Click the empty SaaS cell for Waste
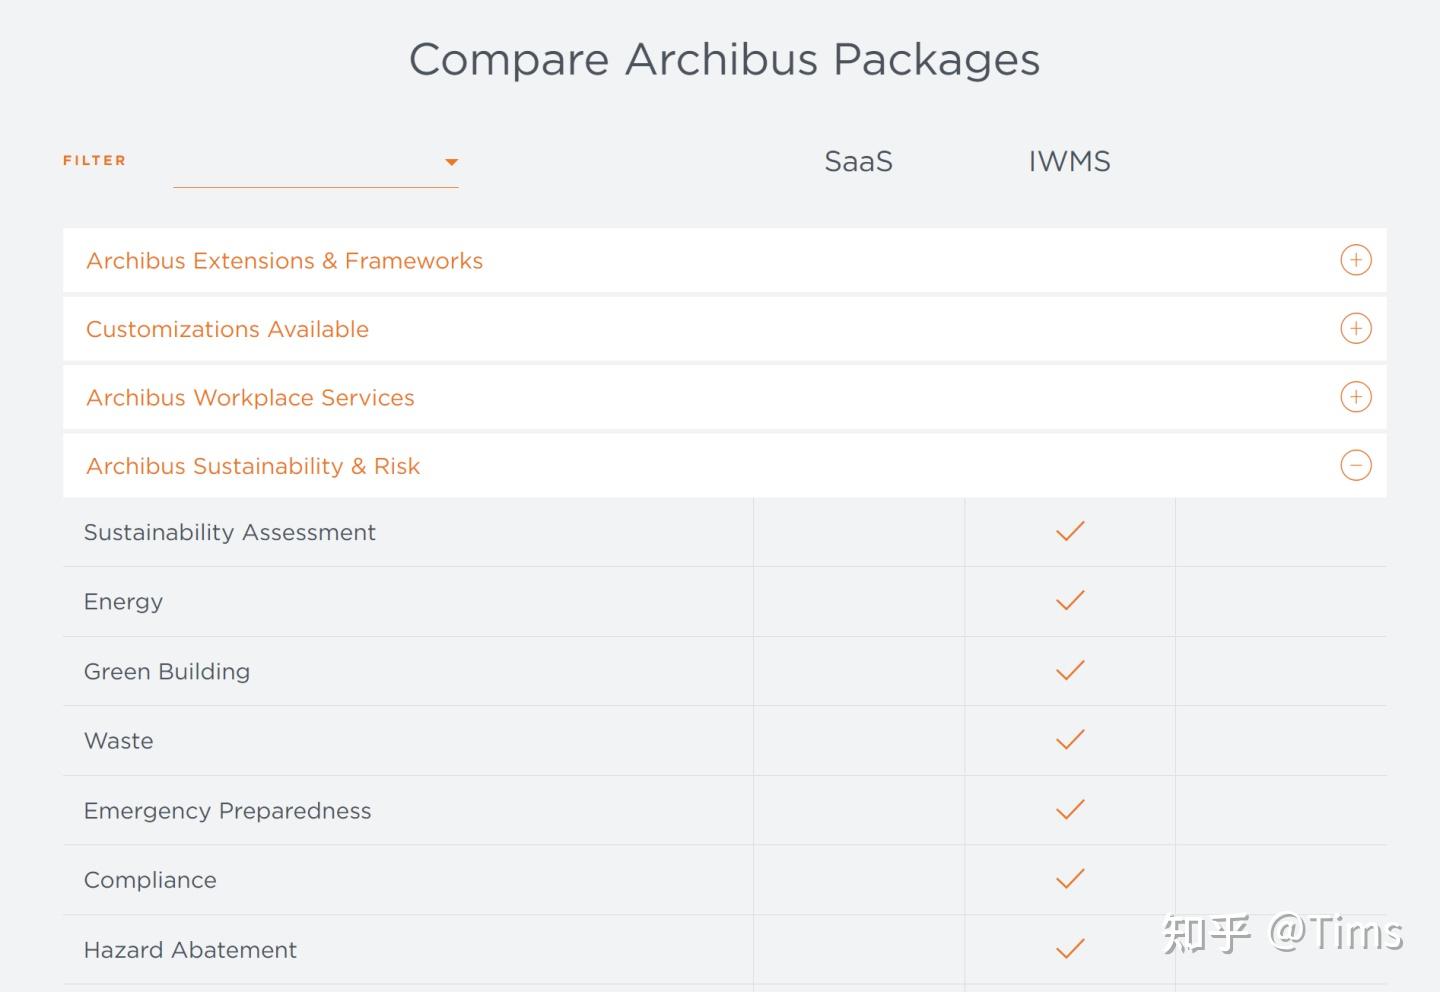The width and height of the screenshot is (1440, 992). coord(858,740)
